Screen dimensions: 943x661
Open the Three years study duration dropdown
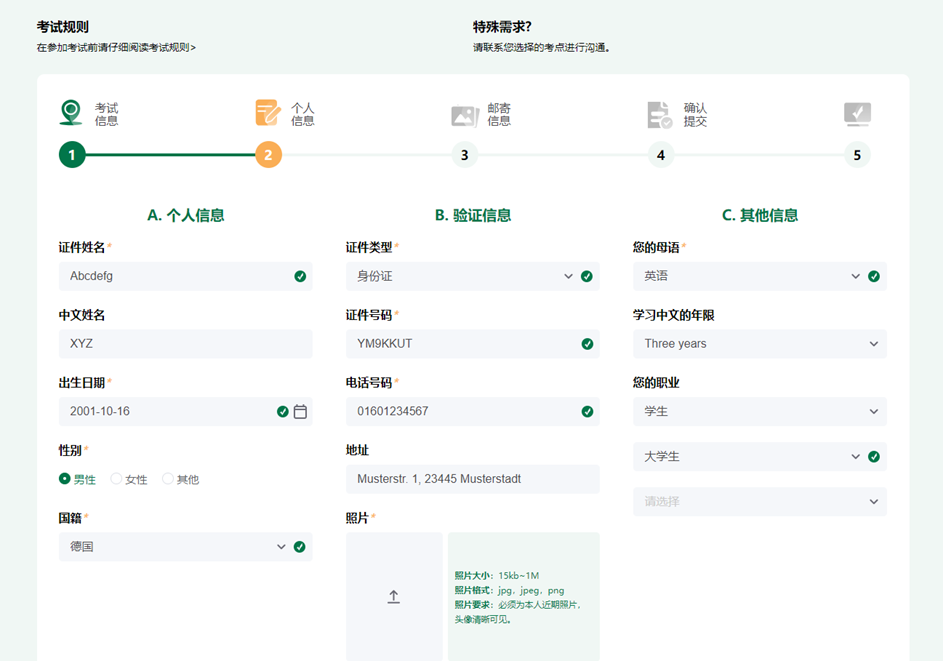[760, 344]
